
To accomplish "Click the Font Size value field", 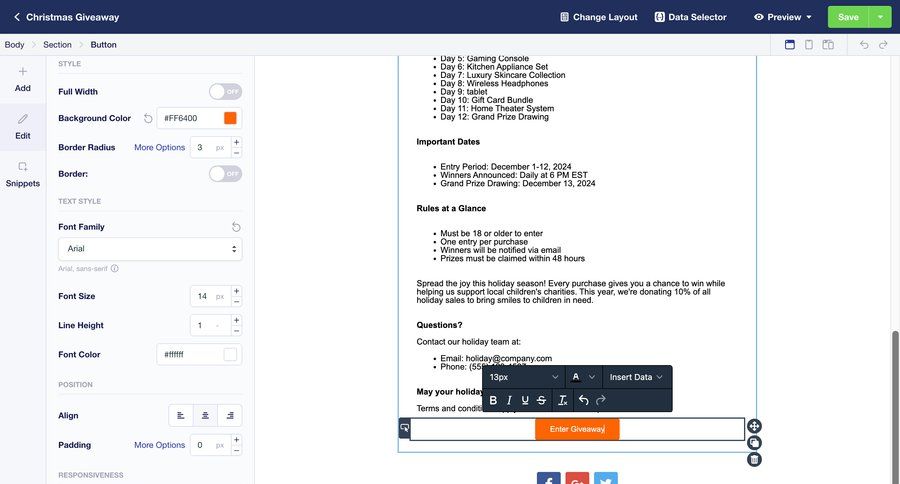I will click(x=210, y=296).
